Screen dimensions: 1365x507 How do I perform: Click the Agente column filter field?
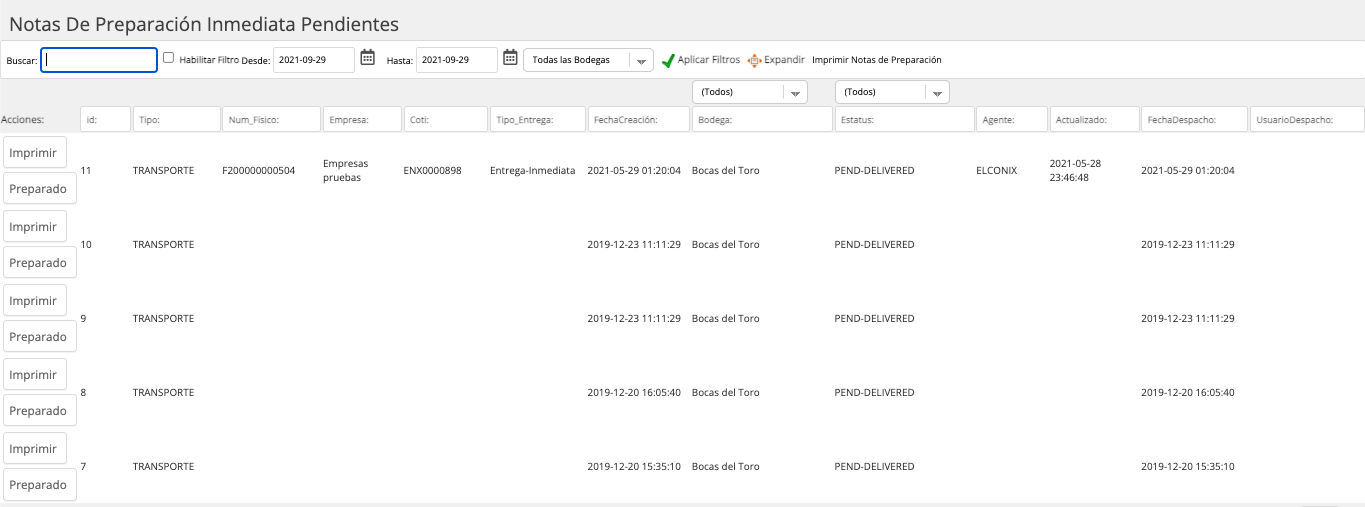[x=1012, y=119]
